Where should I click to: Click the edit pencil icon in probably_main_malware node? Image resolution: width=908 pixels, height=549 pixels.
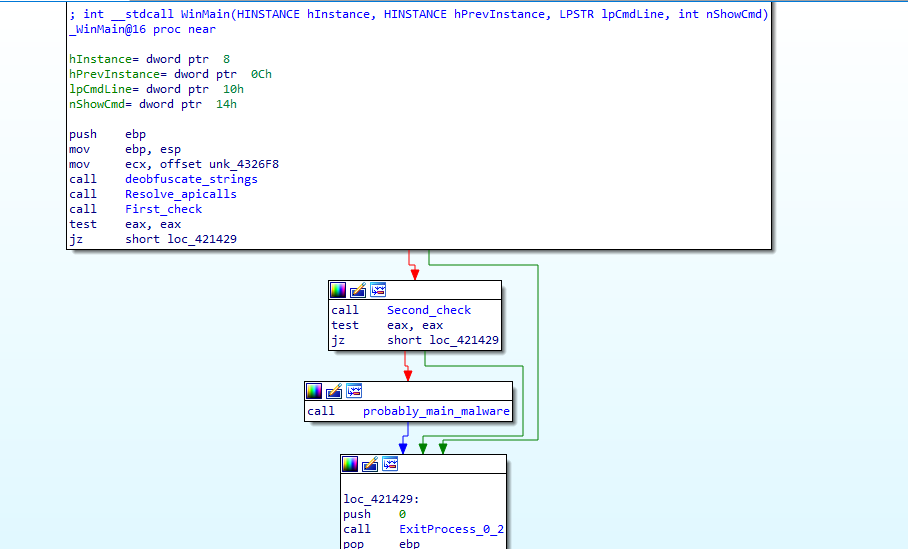click(x=334, y=391)
